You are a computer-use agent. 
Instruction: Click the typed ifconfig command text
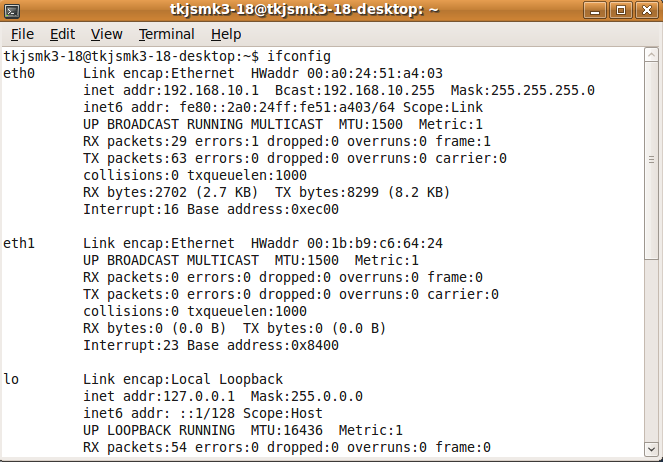pos(298,55)
